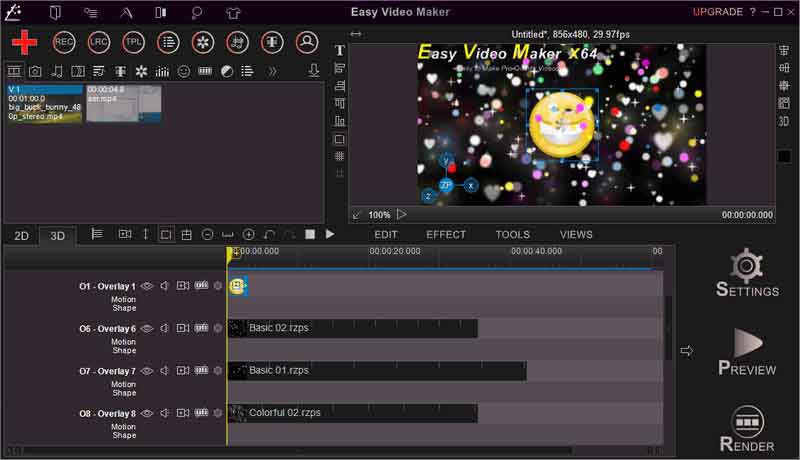Switch to the 3D tab
Viewport: 800px width, 460px height.
pyautogui.click(x=57, y=236)
